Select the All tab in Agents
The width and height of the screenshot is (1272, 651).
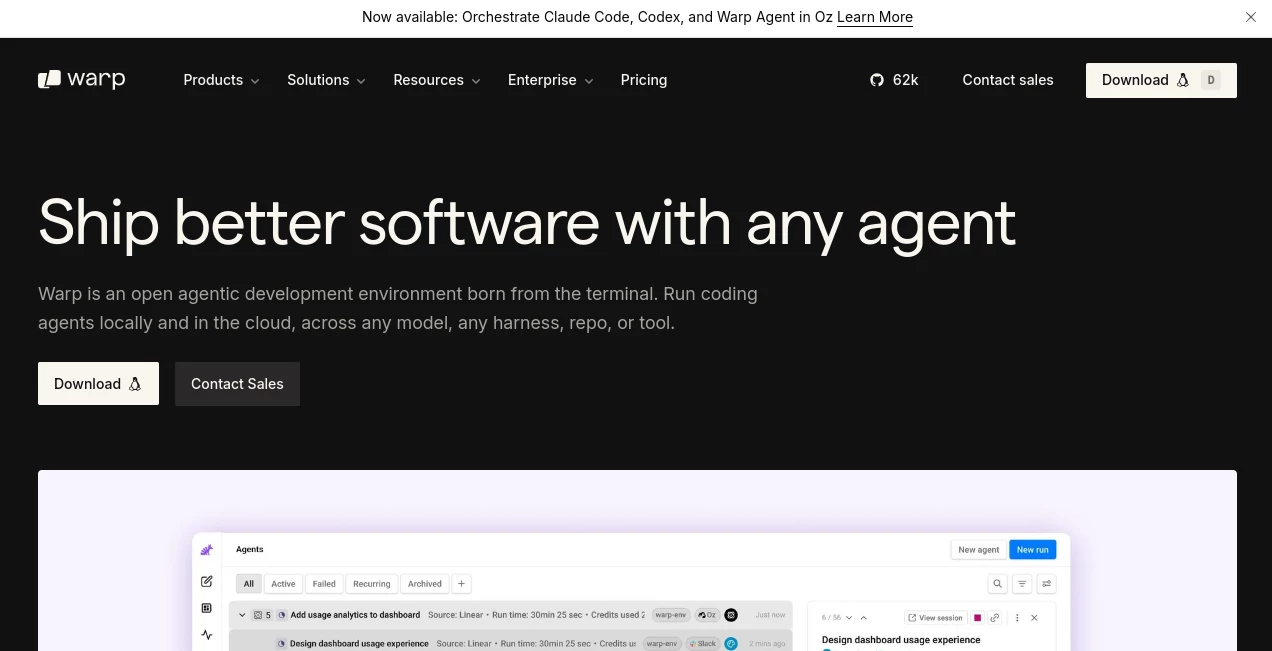tap(249, 584)
